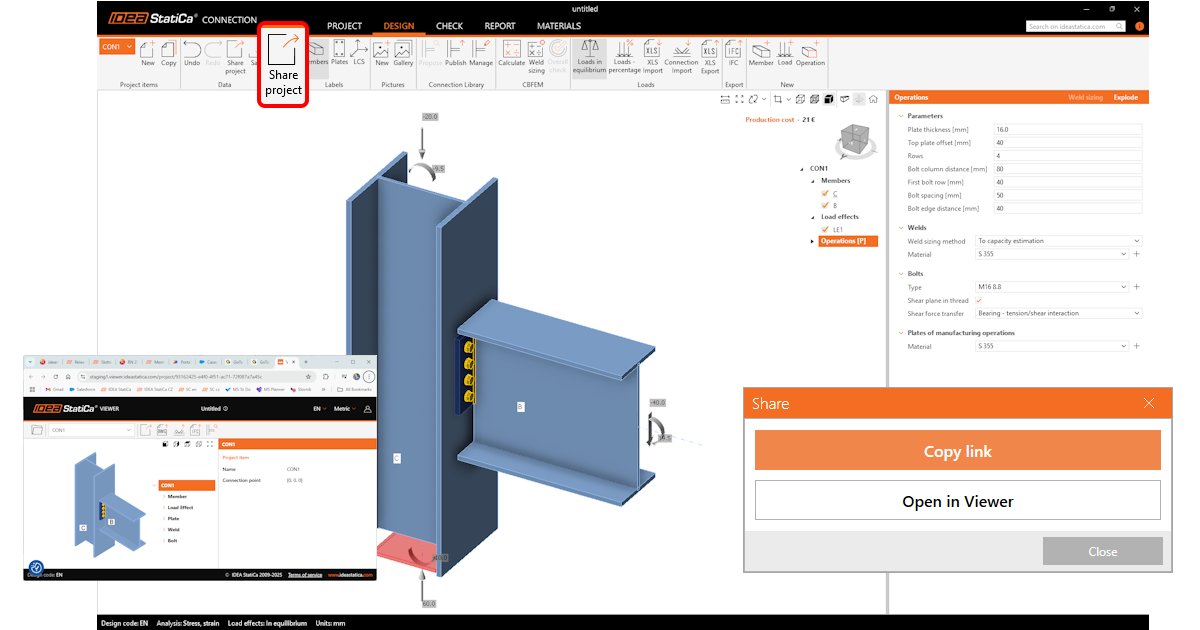Open the Weld sizing method dropdown

[x=1058, y=241]
